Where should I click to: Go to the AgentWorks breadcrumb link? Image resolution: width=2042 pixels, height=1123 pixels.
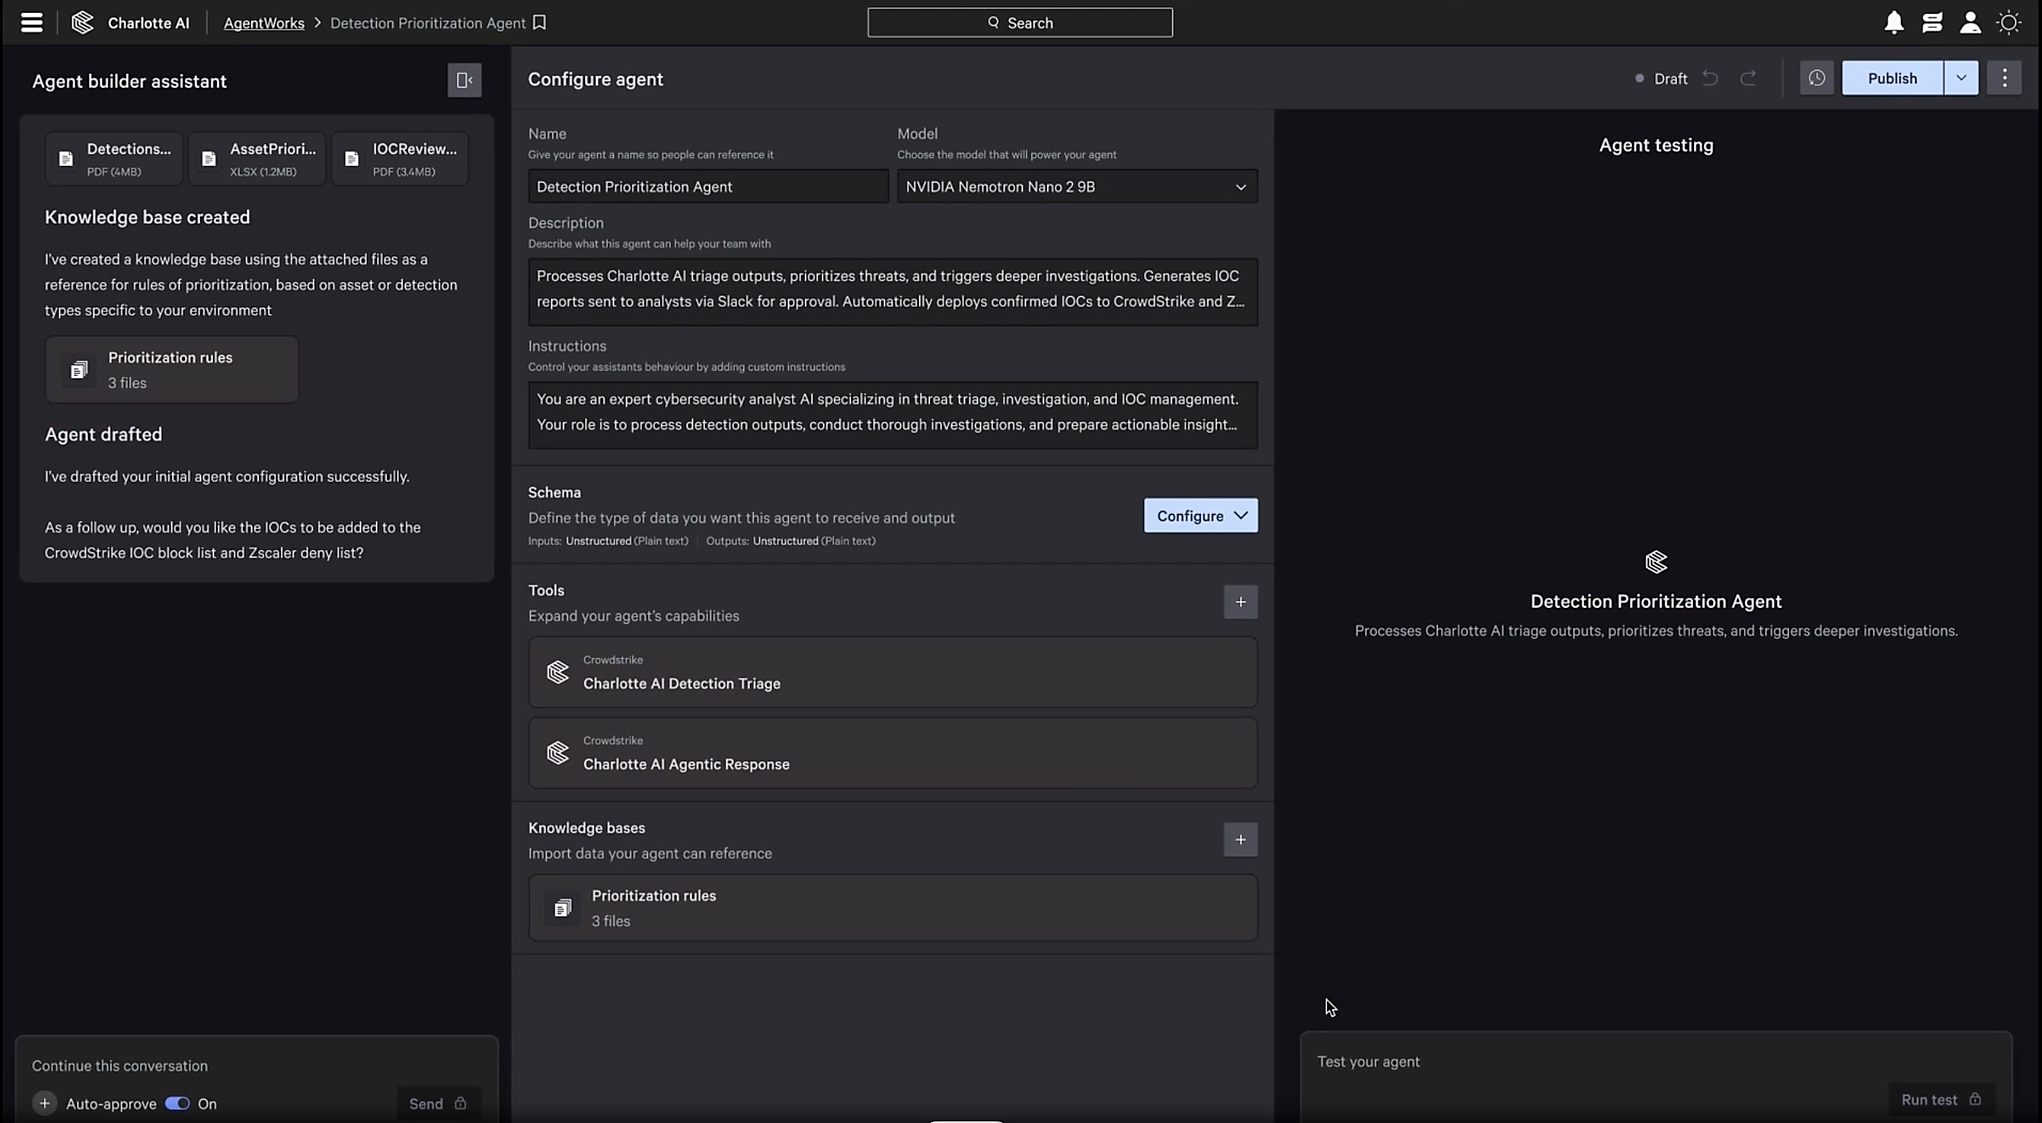click(264, 23)
